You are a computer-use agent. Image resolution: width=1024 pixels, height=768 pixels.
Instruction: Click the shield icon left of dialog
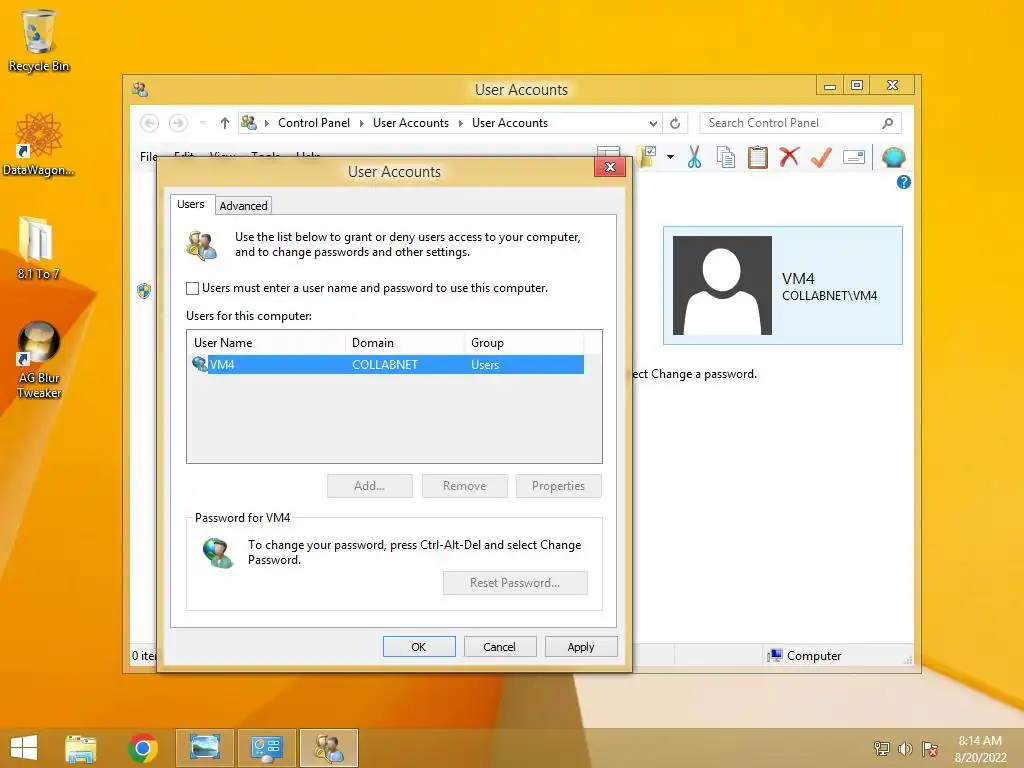point(144,291)
